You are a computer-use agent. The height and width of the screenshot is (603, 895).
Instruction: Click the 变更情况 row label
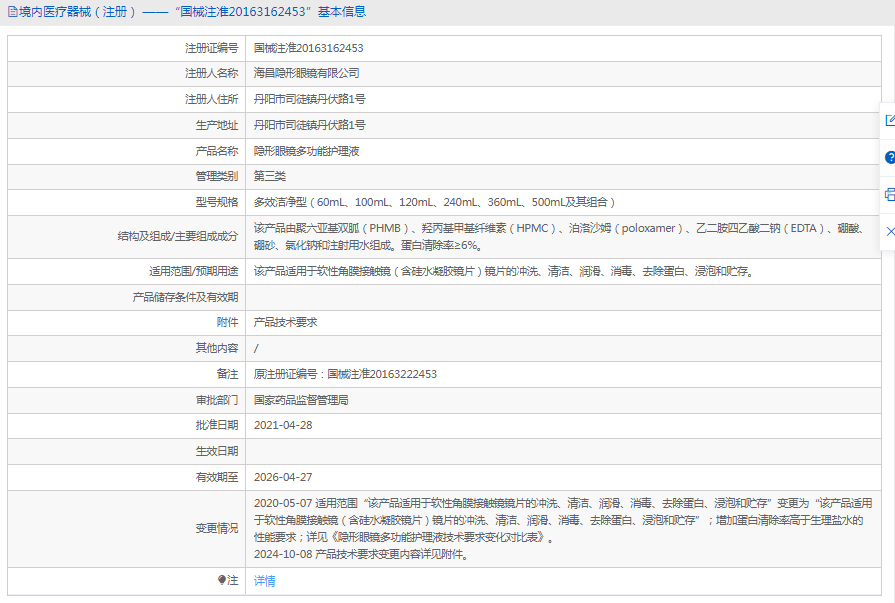[x=216, y=529]
